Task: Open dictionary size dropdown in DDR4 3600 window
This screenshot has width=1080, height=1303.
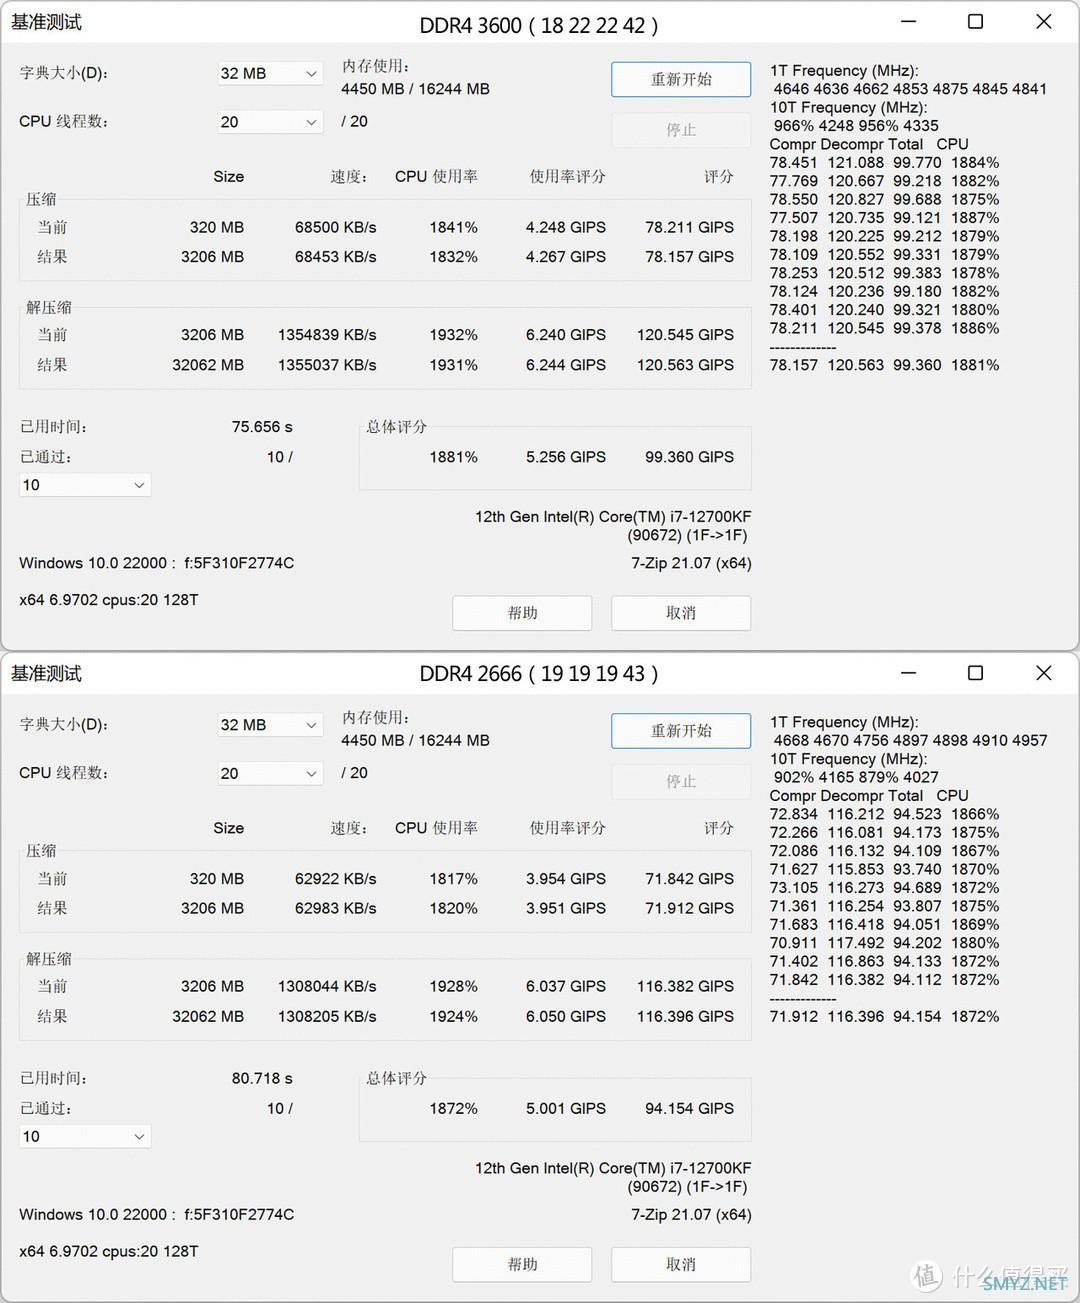Action: point(270,73)
